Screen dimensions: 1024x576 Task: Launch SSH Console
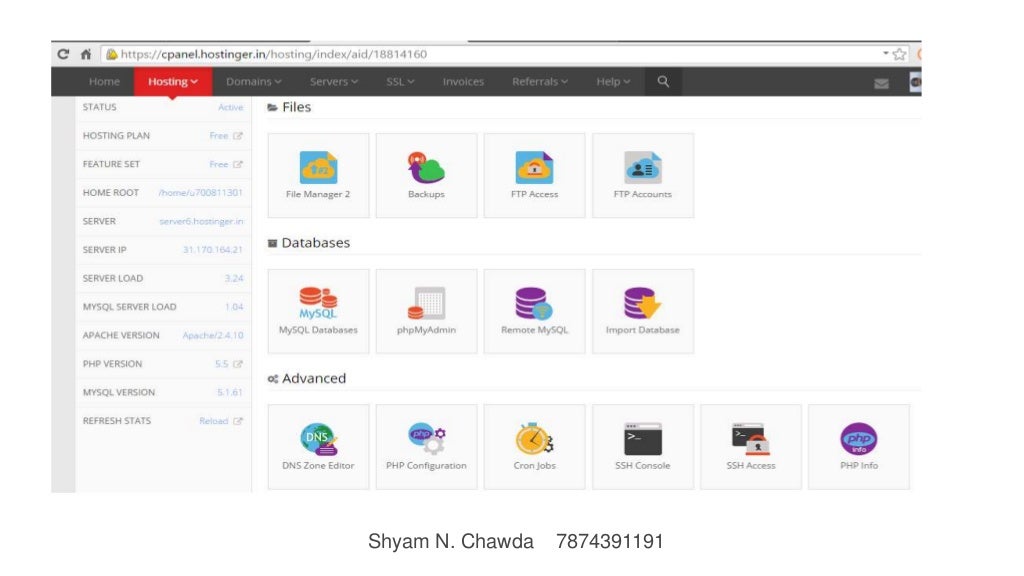click(643, 447)
